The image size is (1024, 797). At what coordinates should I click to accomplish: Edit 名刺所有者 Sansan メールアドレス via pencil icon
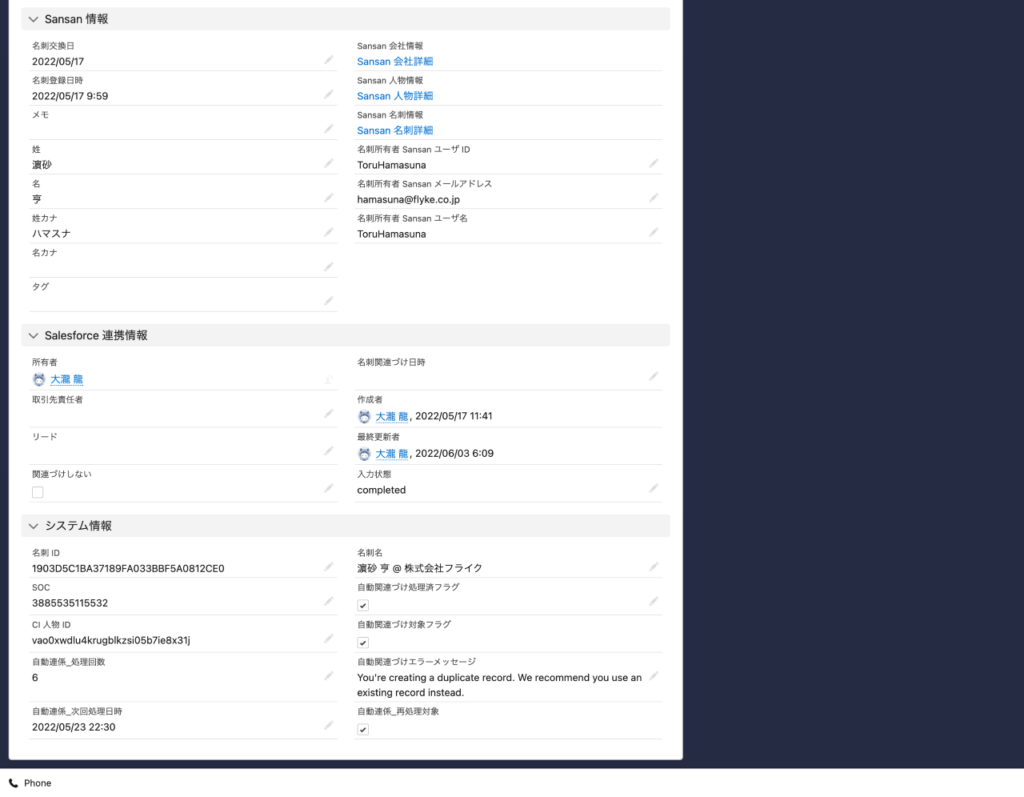[653, 198]
